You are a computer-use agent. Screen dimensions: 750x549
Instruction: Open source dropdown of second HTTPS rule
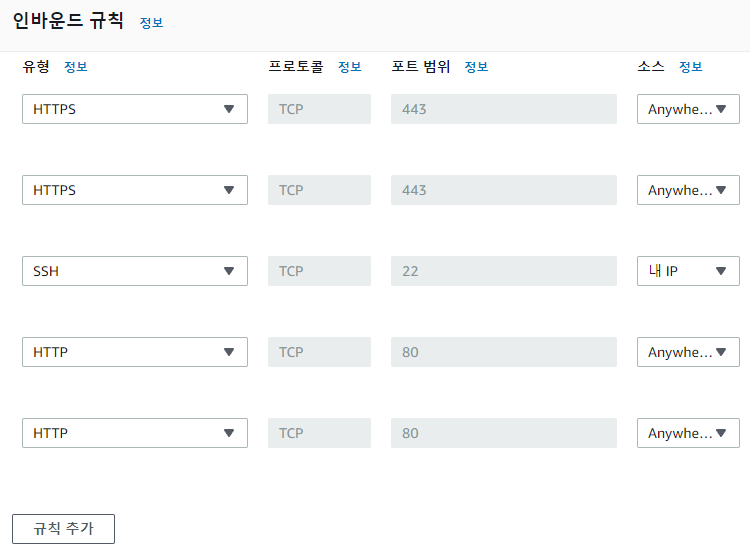click(x=688, y=190)
